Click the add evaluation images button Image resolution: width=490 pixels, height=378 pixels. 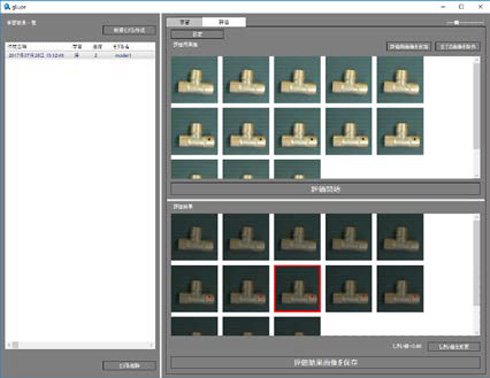[x=409, y=46]
